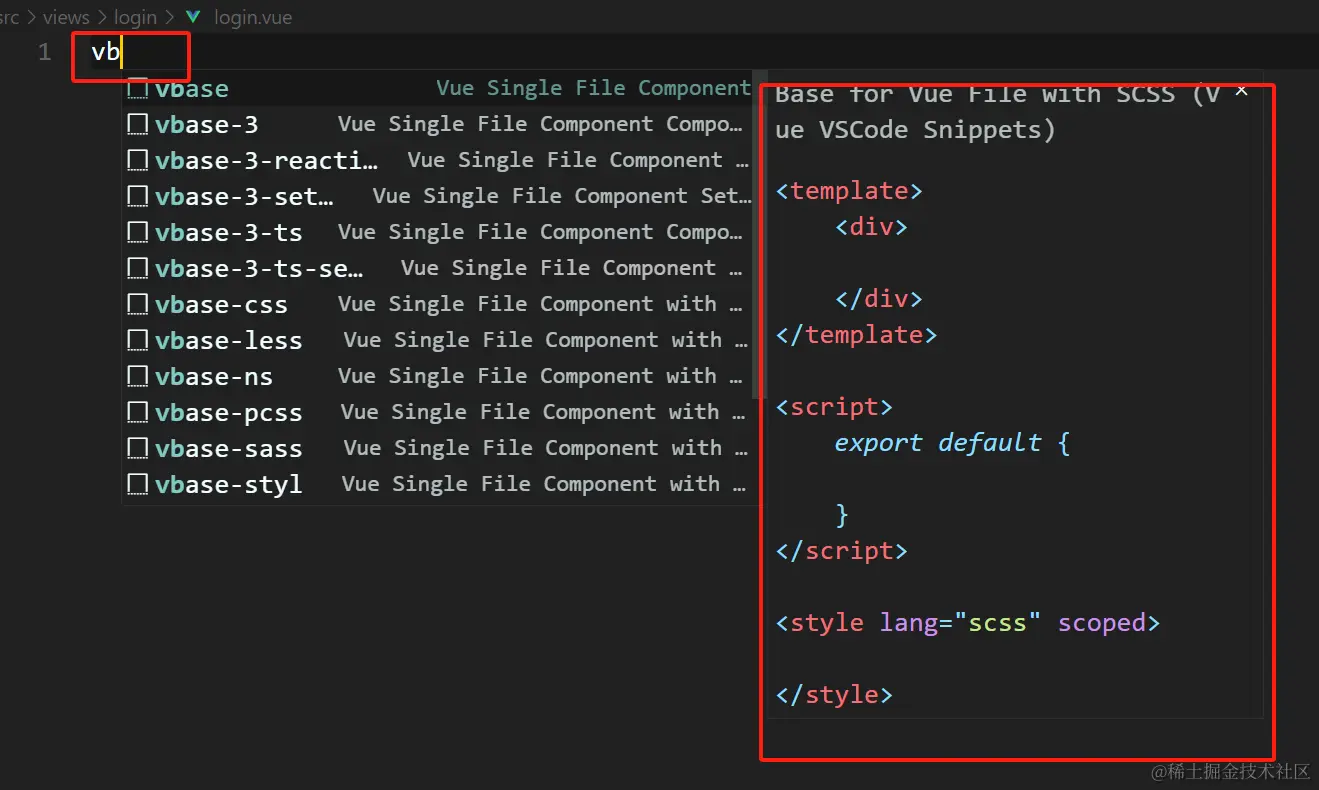Click the snippet icon beside vbase-less
The image size is (1319, 790).
(138, 340)
